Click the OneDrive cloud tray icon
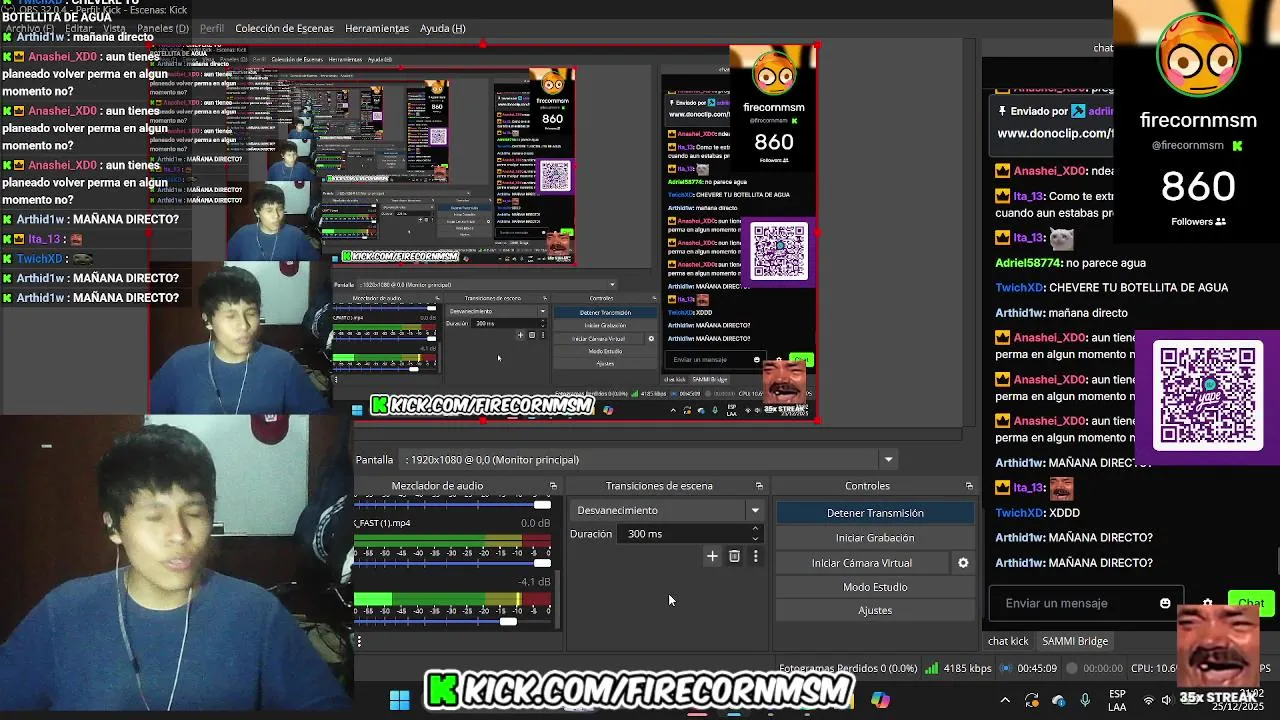The height and width of the screenshot is (720, 1280). pos(1059,701)
